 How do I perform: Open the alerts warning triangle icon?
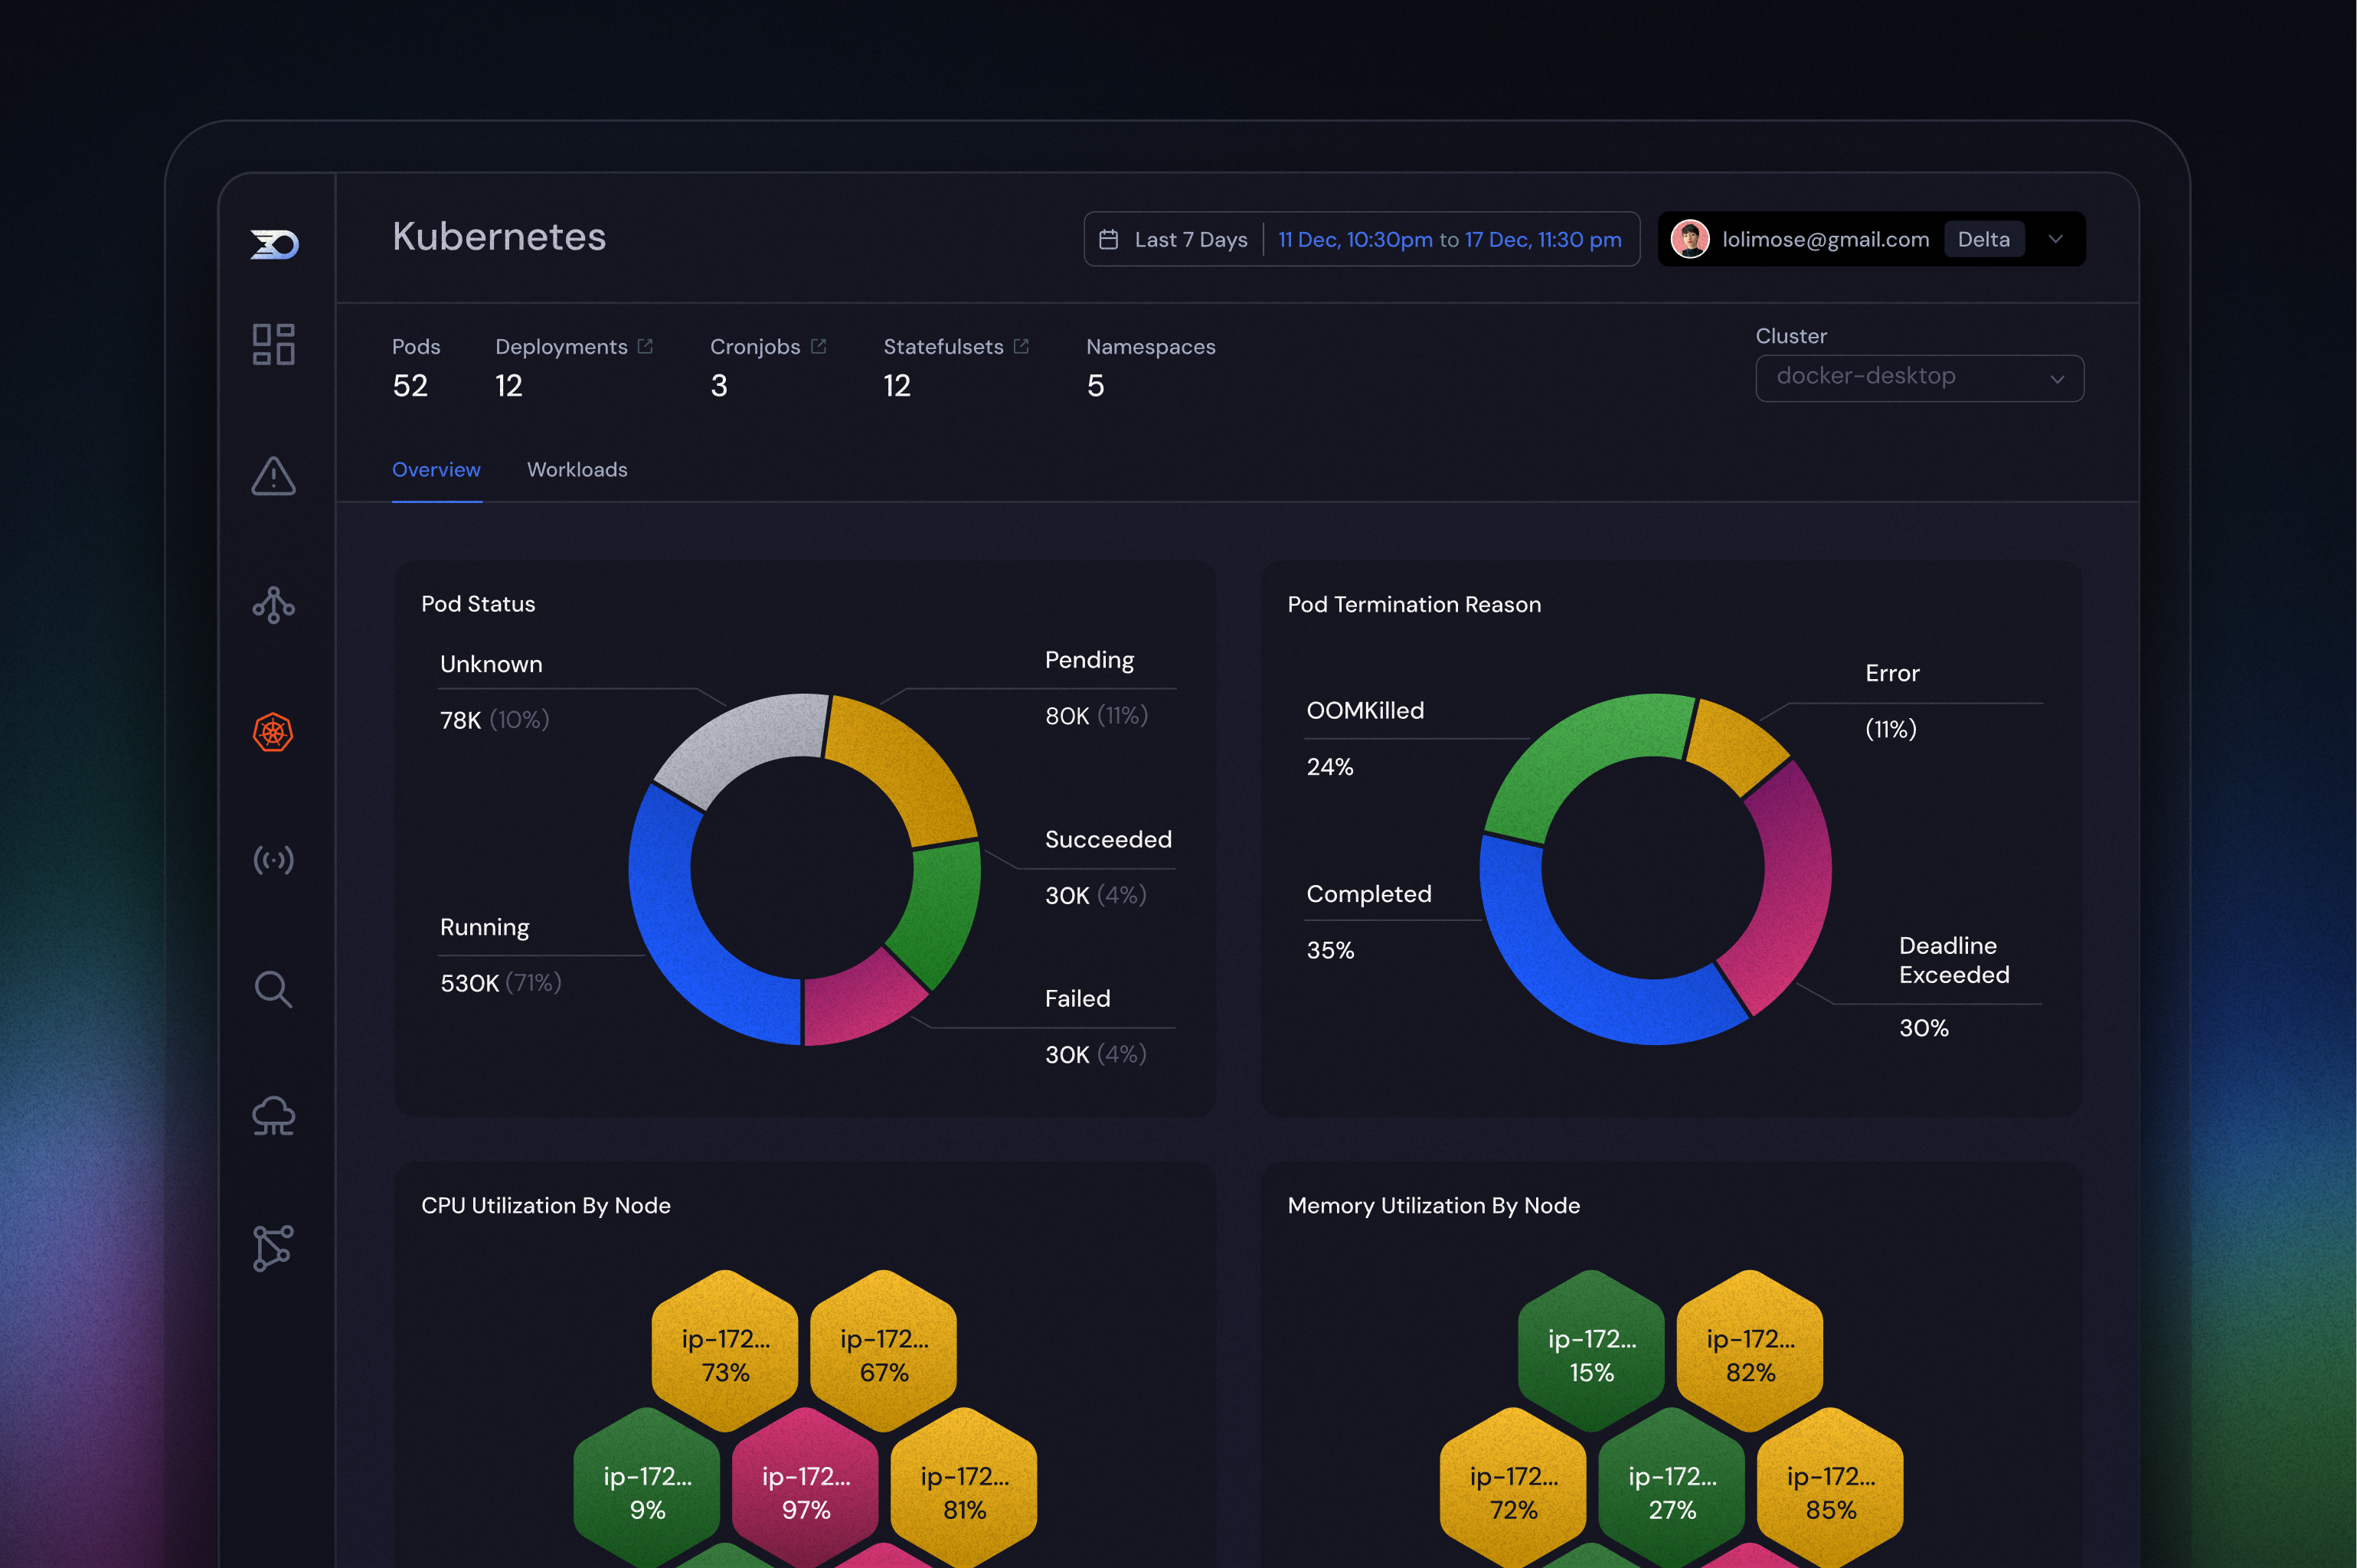coord(273,476)
